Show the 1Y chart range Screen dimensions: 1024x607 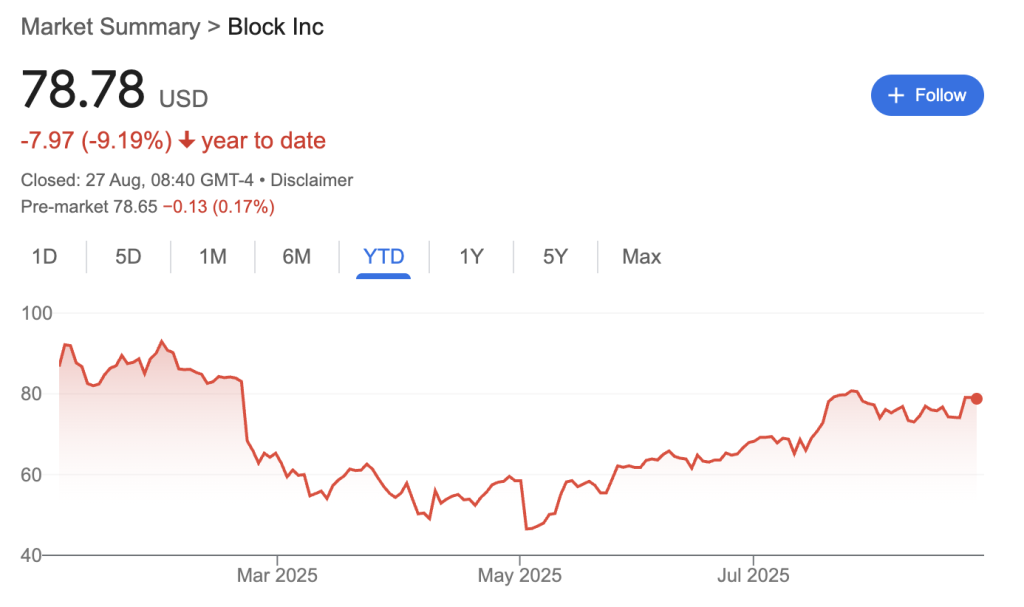pos(471,257)
